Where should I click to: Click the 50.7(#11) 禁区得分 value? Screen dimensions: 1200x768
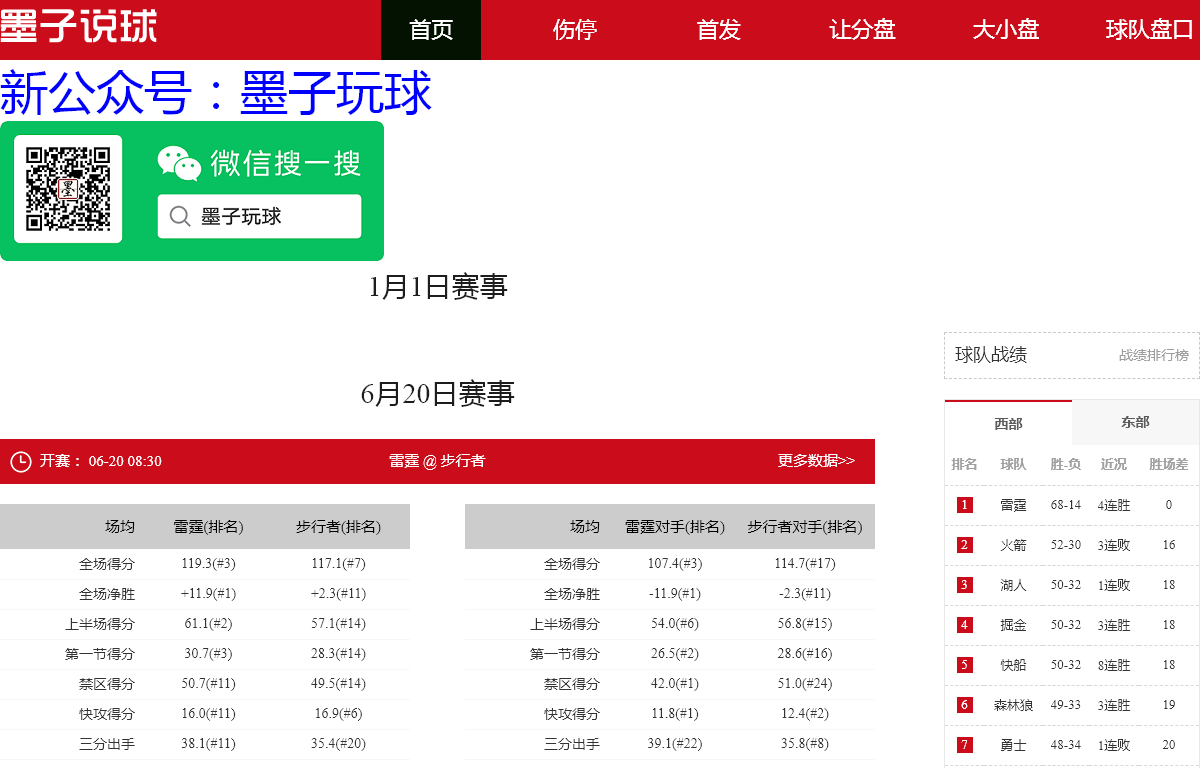coord(208,684)
